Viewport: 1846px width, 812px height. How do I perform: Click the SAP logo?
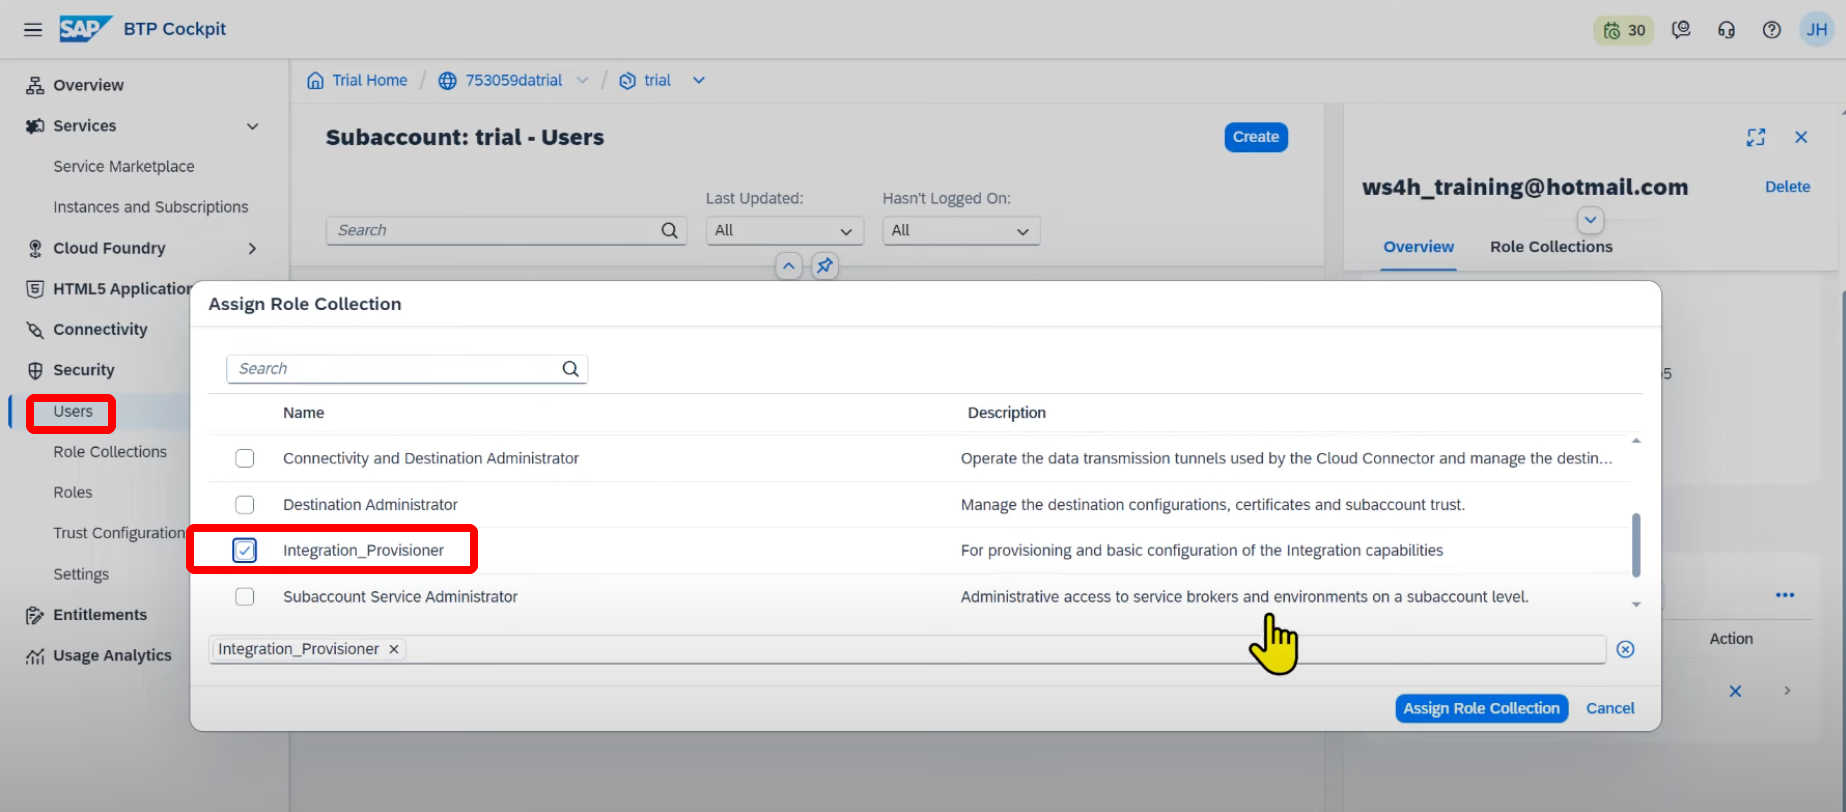coord(85,29)
